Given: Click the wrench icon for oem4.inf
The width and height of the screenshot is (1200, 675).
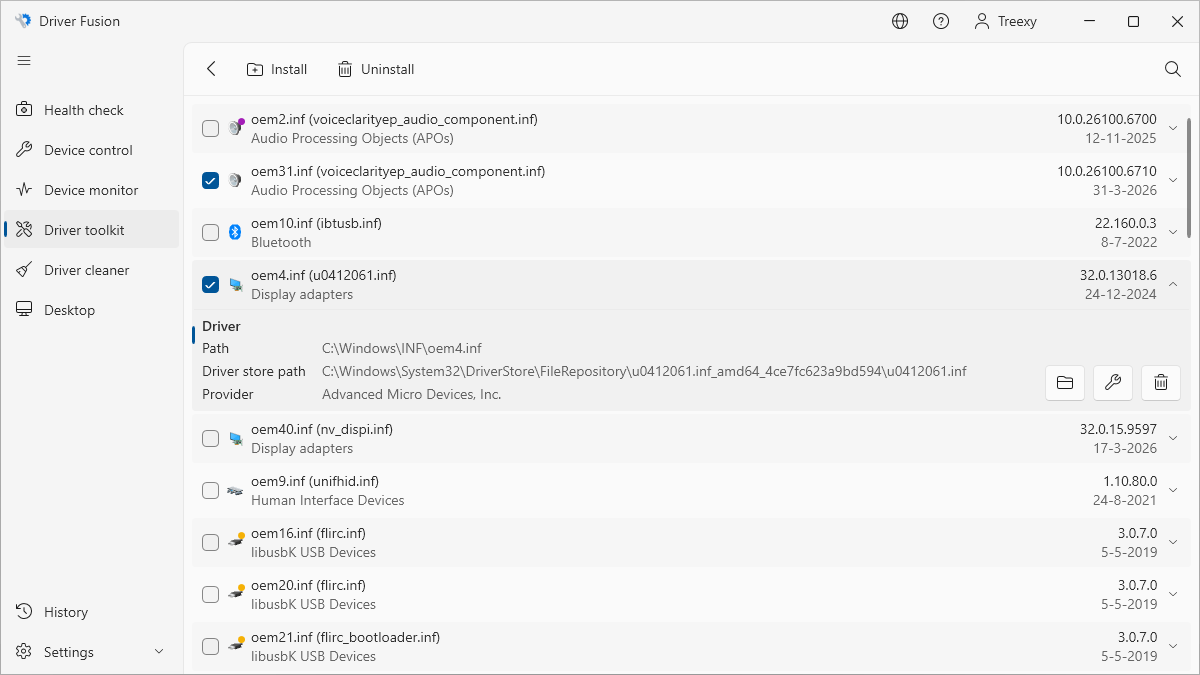Looking at the screenshot, I should [x=1113, y=382].
